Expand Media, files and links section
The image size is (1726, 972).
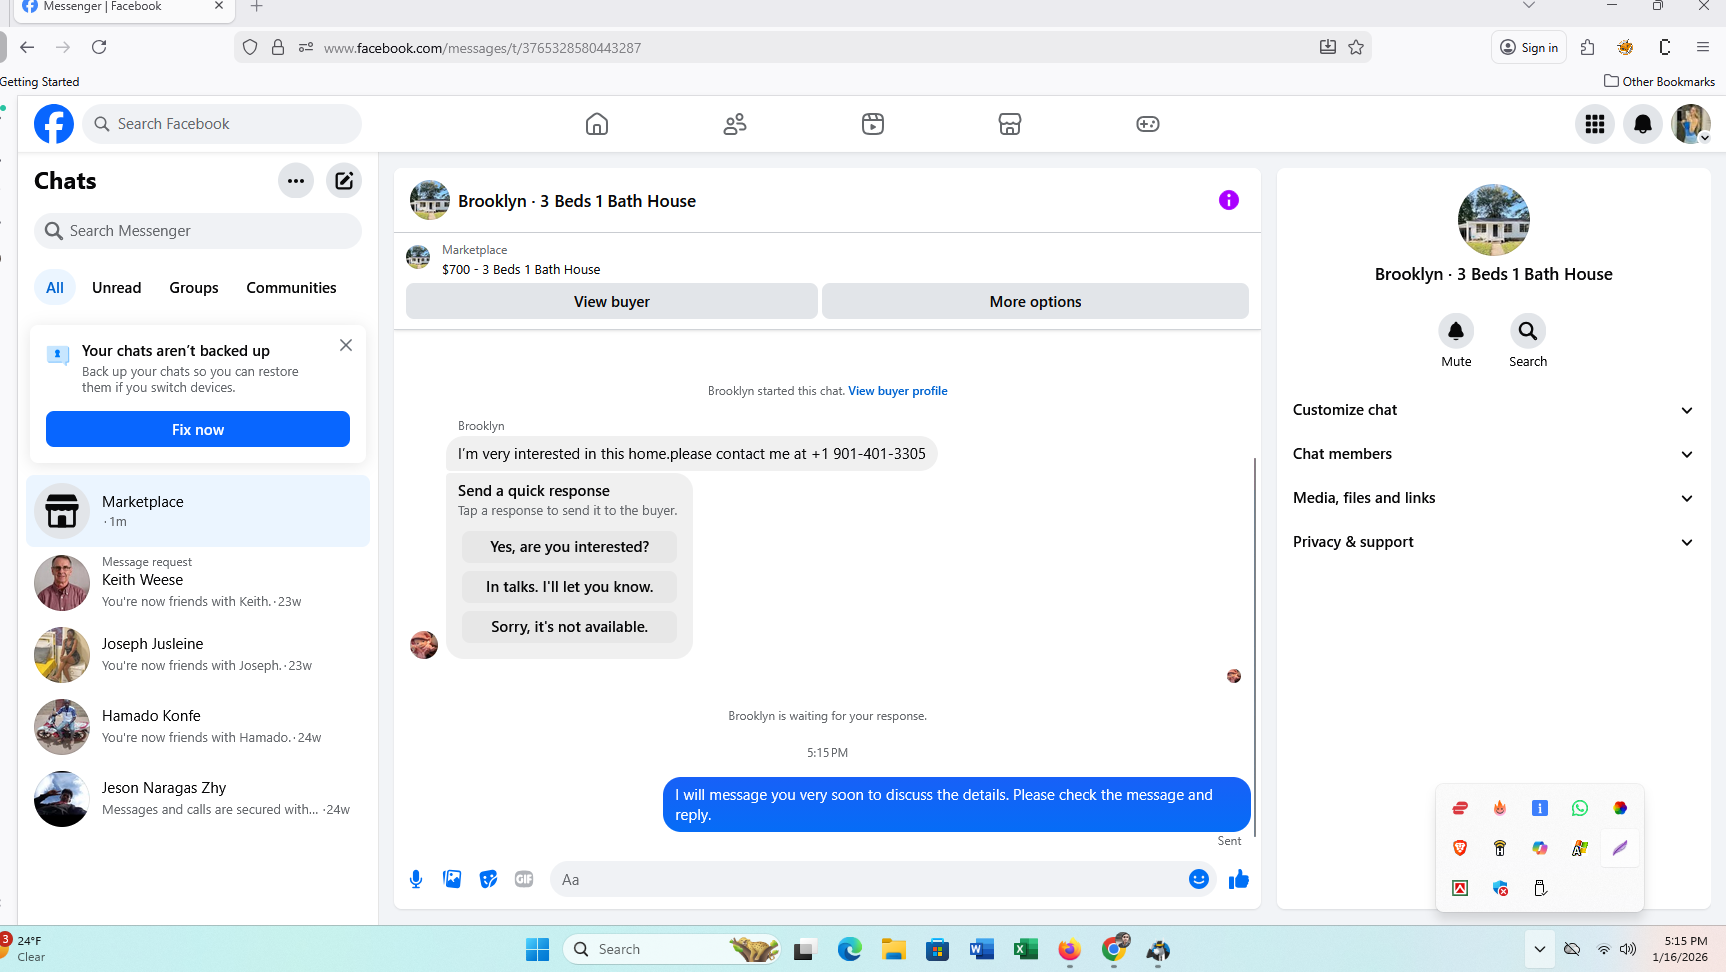[x=1493, y=498]
